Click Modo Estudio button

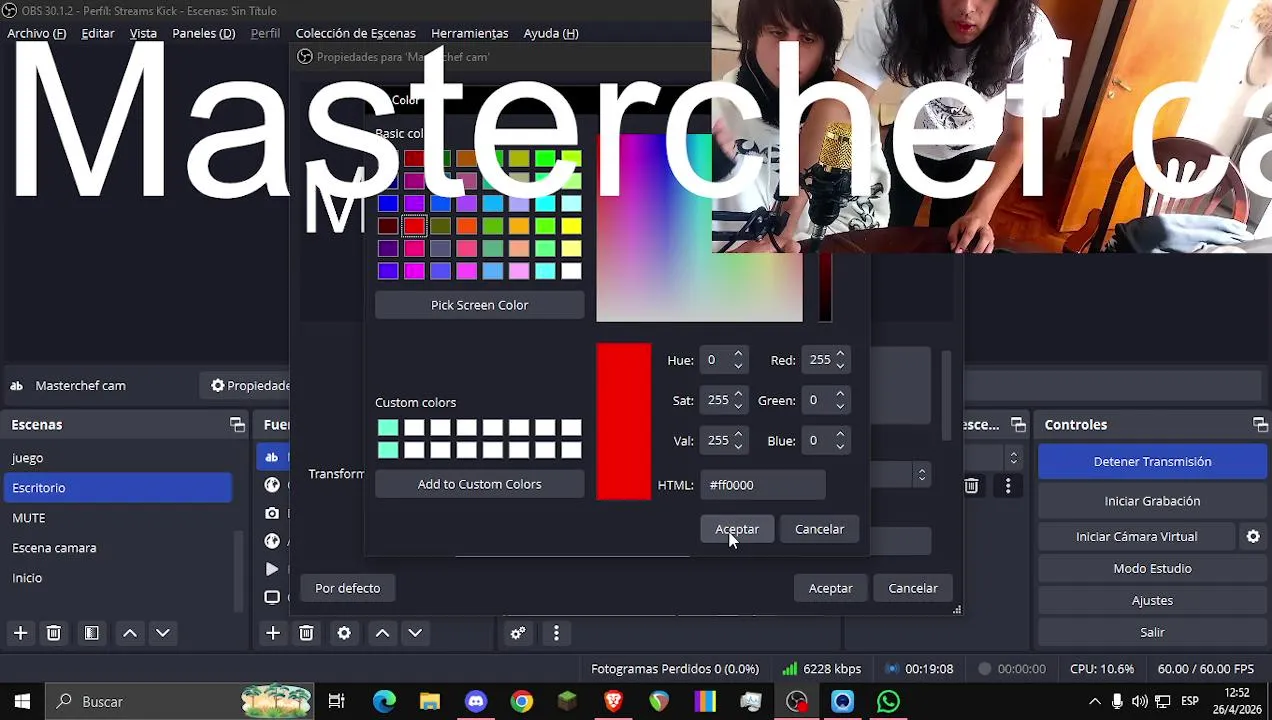(1152, 568)
